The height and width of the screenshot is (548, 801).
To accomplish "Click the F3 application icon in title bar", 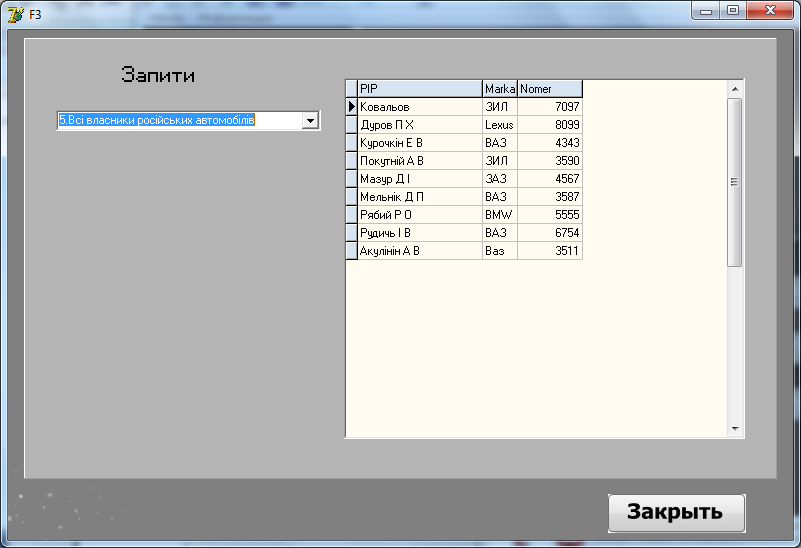I will 15,15.
